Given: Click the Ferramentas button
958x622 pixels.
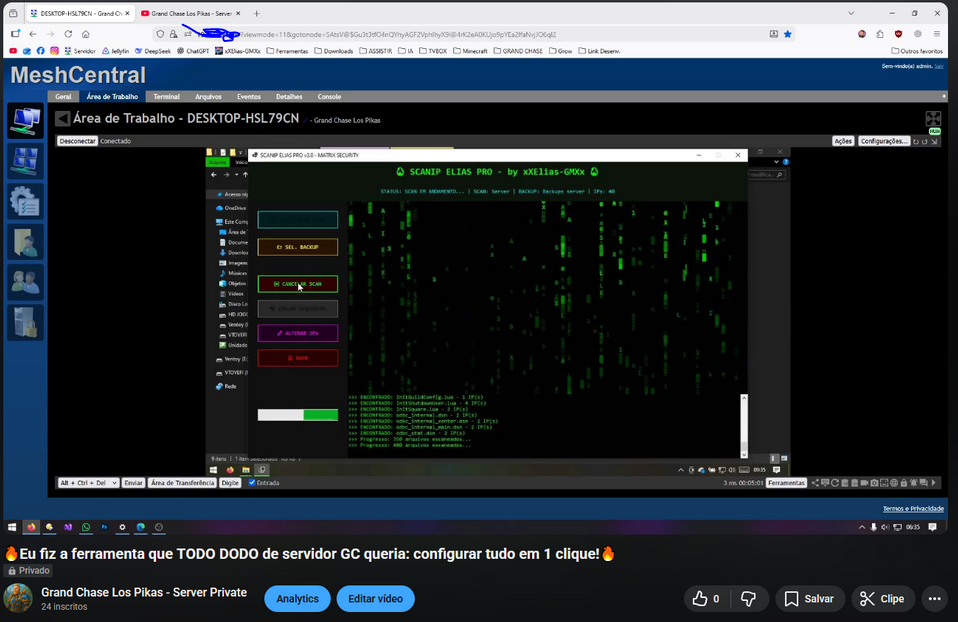Looking at the screenshot, I should click(x=786, y=483).
